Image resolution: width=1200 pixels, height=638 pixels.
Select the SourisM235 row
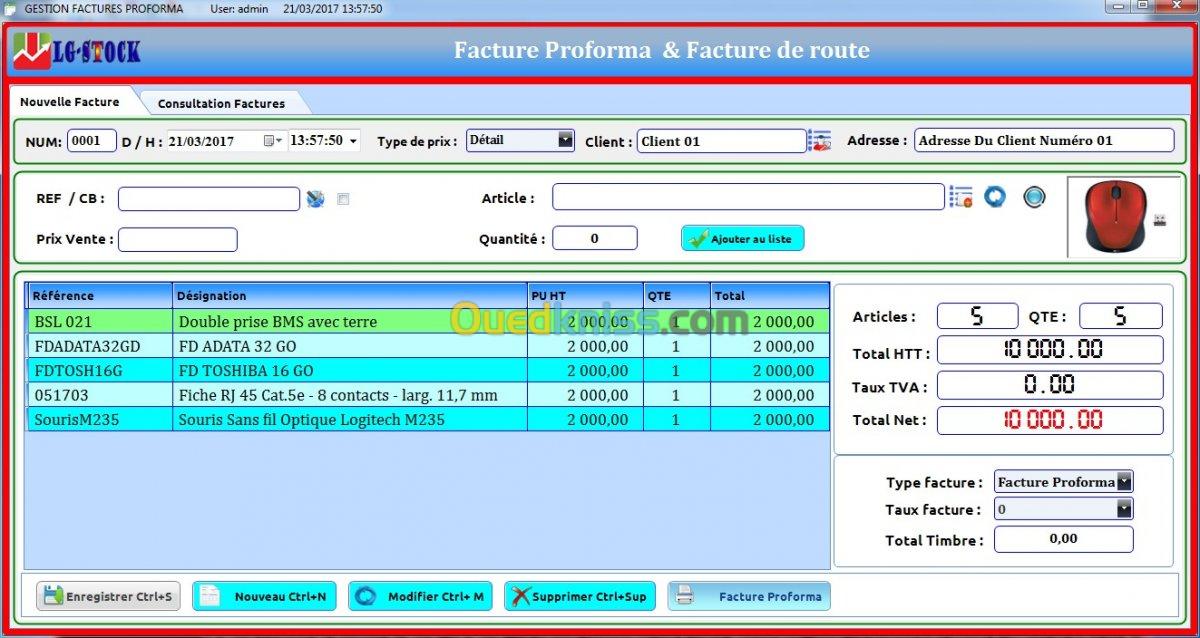tap(428, 420)
